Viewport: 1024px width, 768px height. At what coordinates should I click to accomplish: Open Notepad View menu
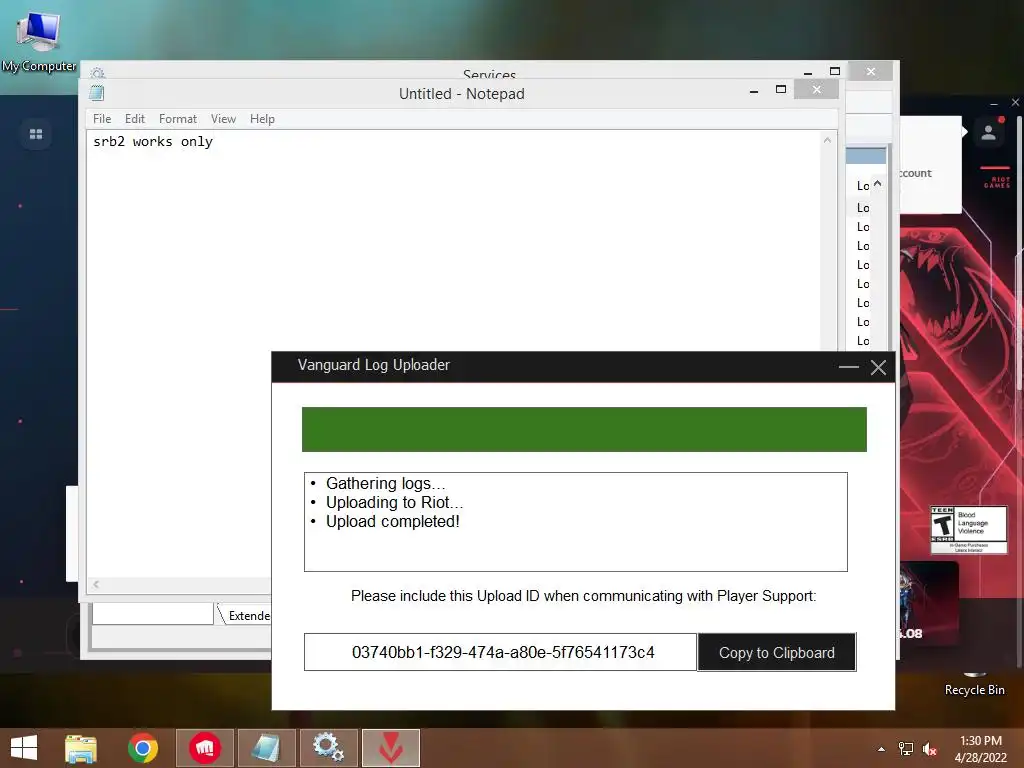pyautogui.click(x=223, y=119)
